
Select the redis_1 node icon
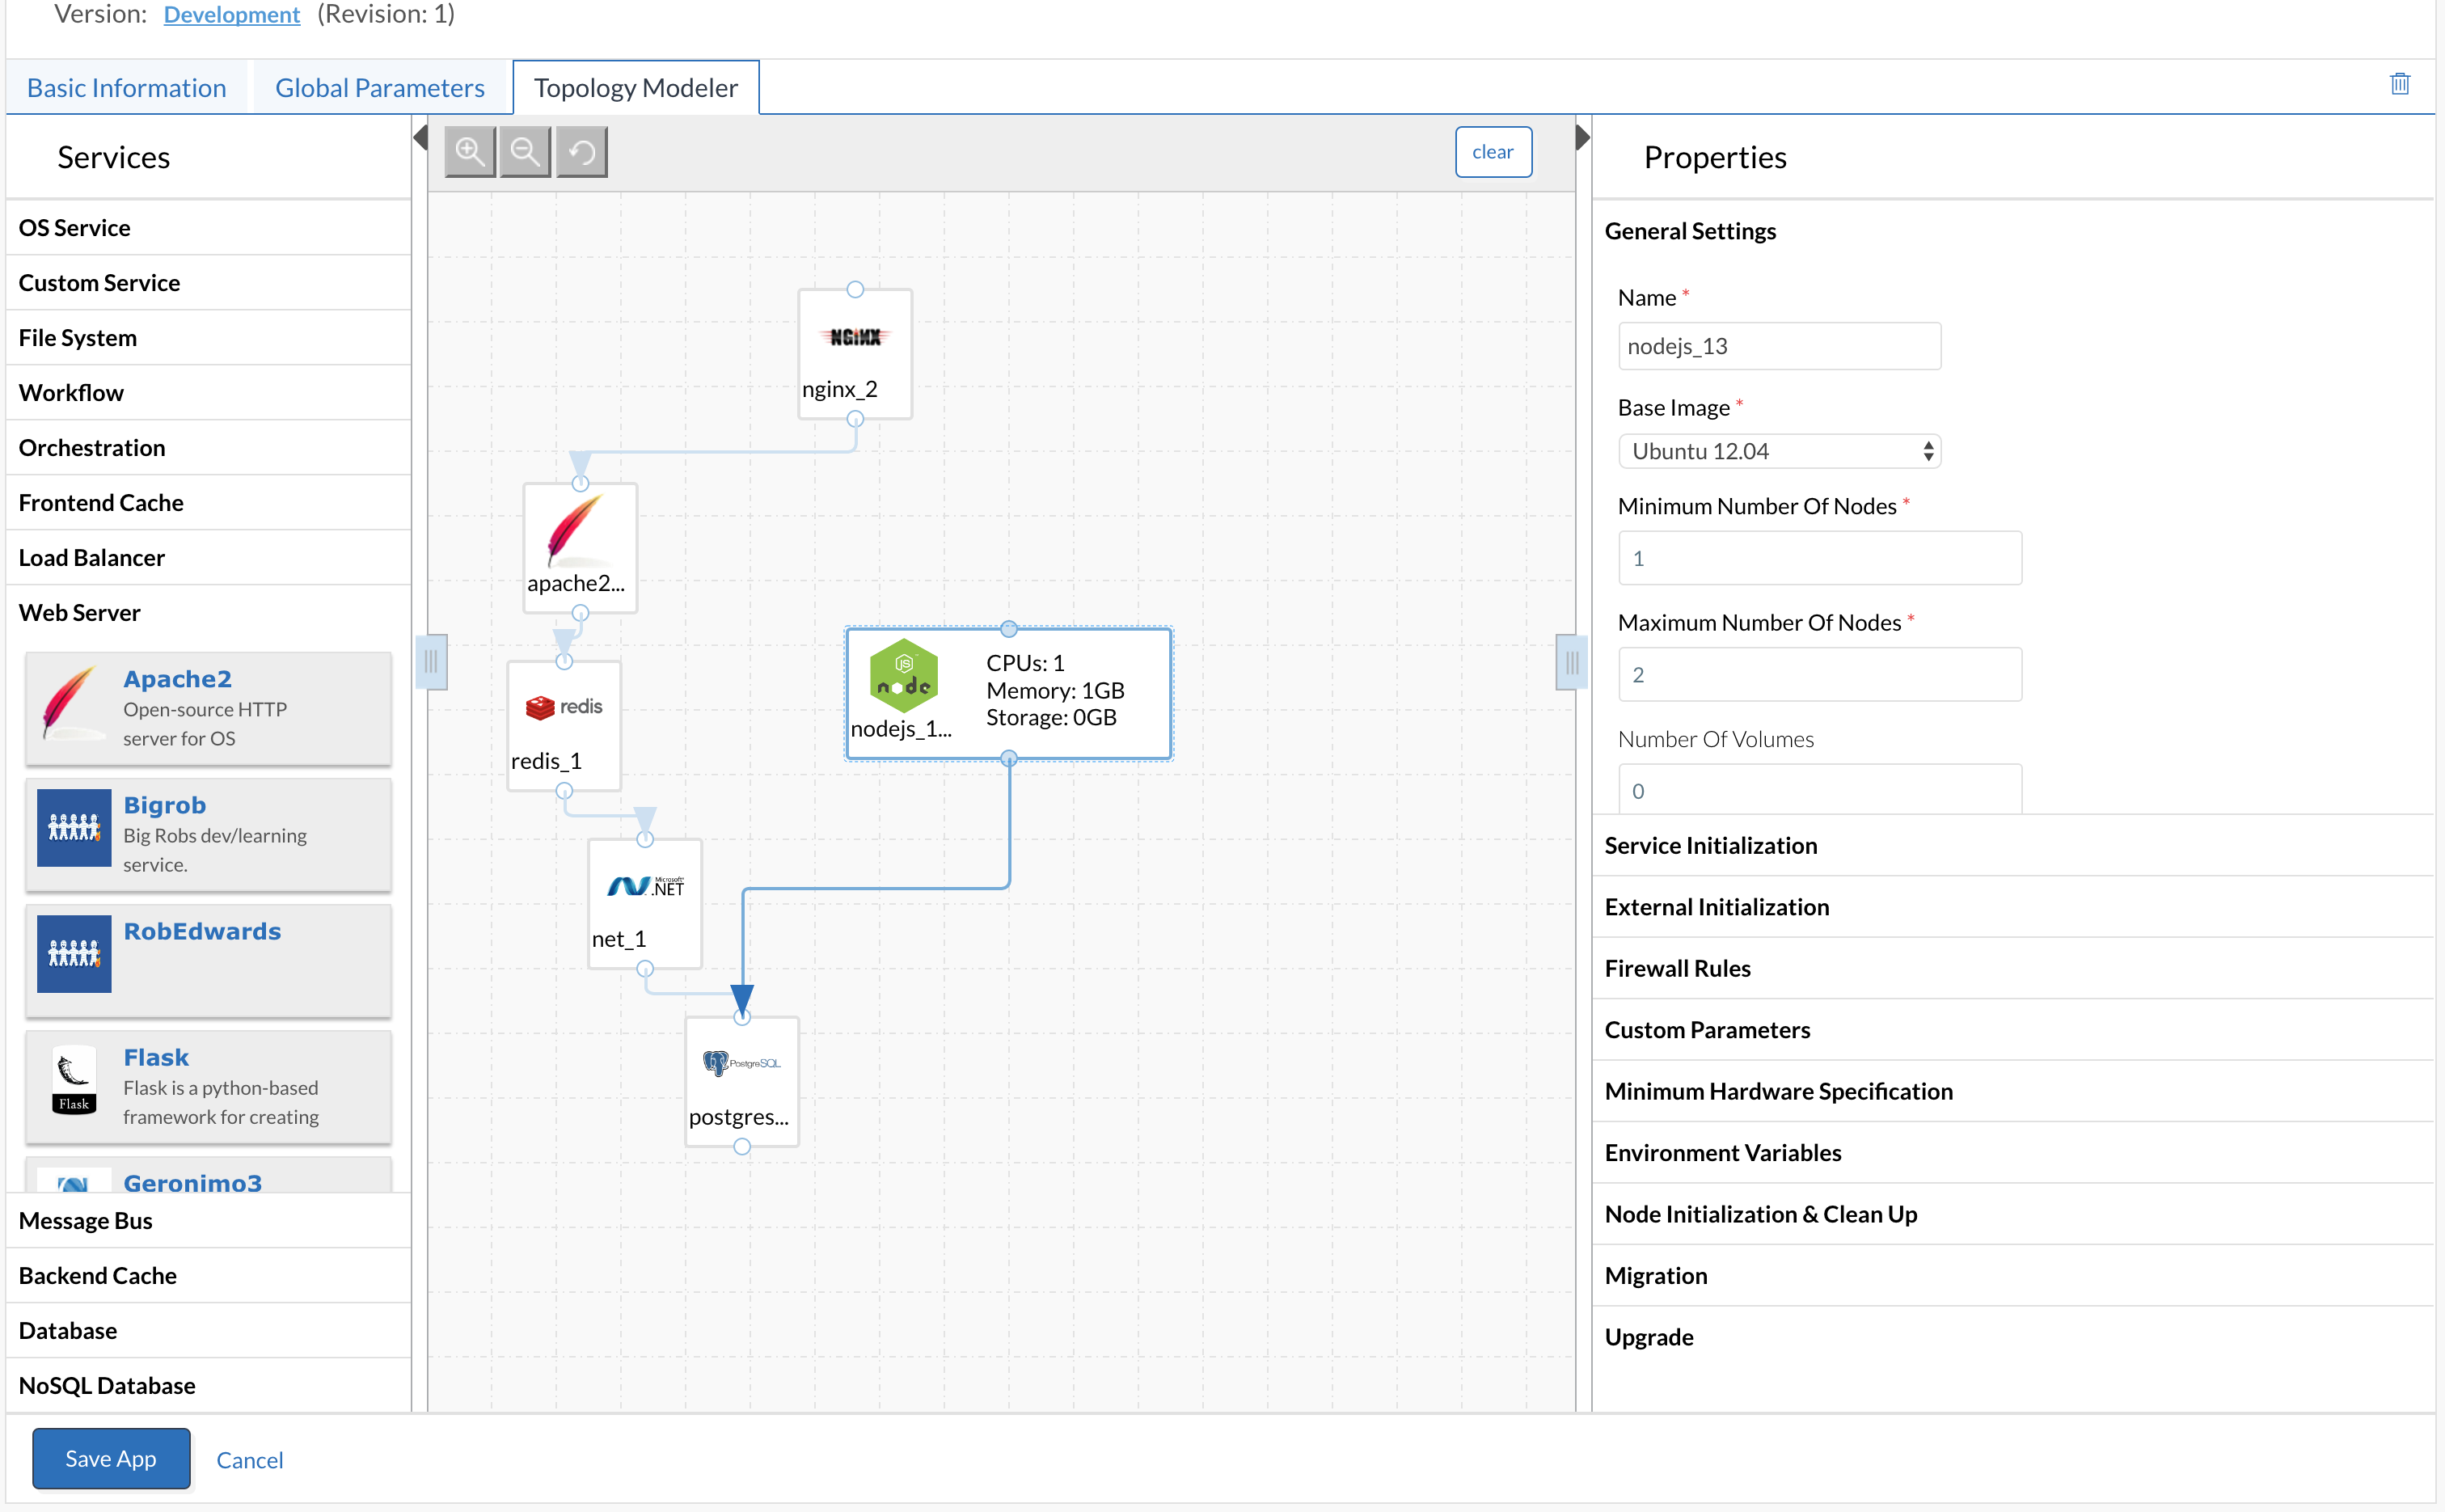tap(564, 707)
